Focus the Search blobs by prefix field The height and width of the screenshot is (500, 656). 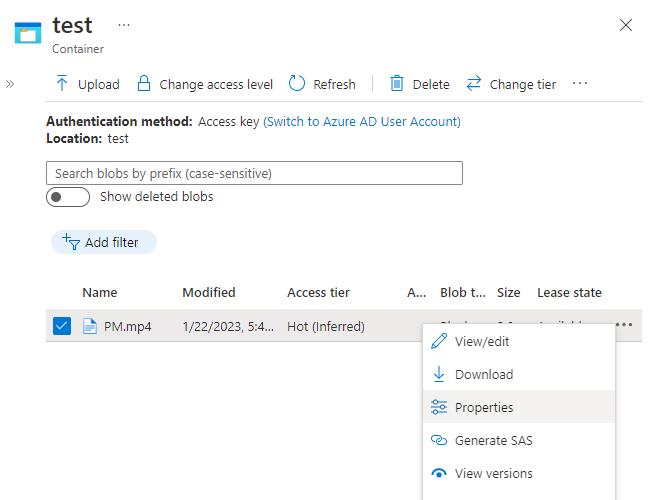point(254,173)
